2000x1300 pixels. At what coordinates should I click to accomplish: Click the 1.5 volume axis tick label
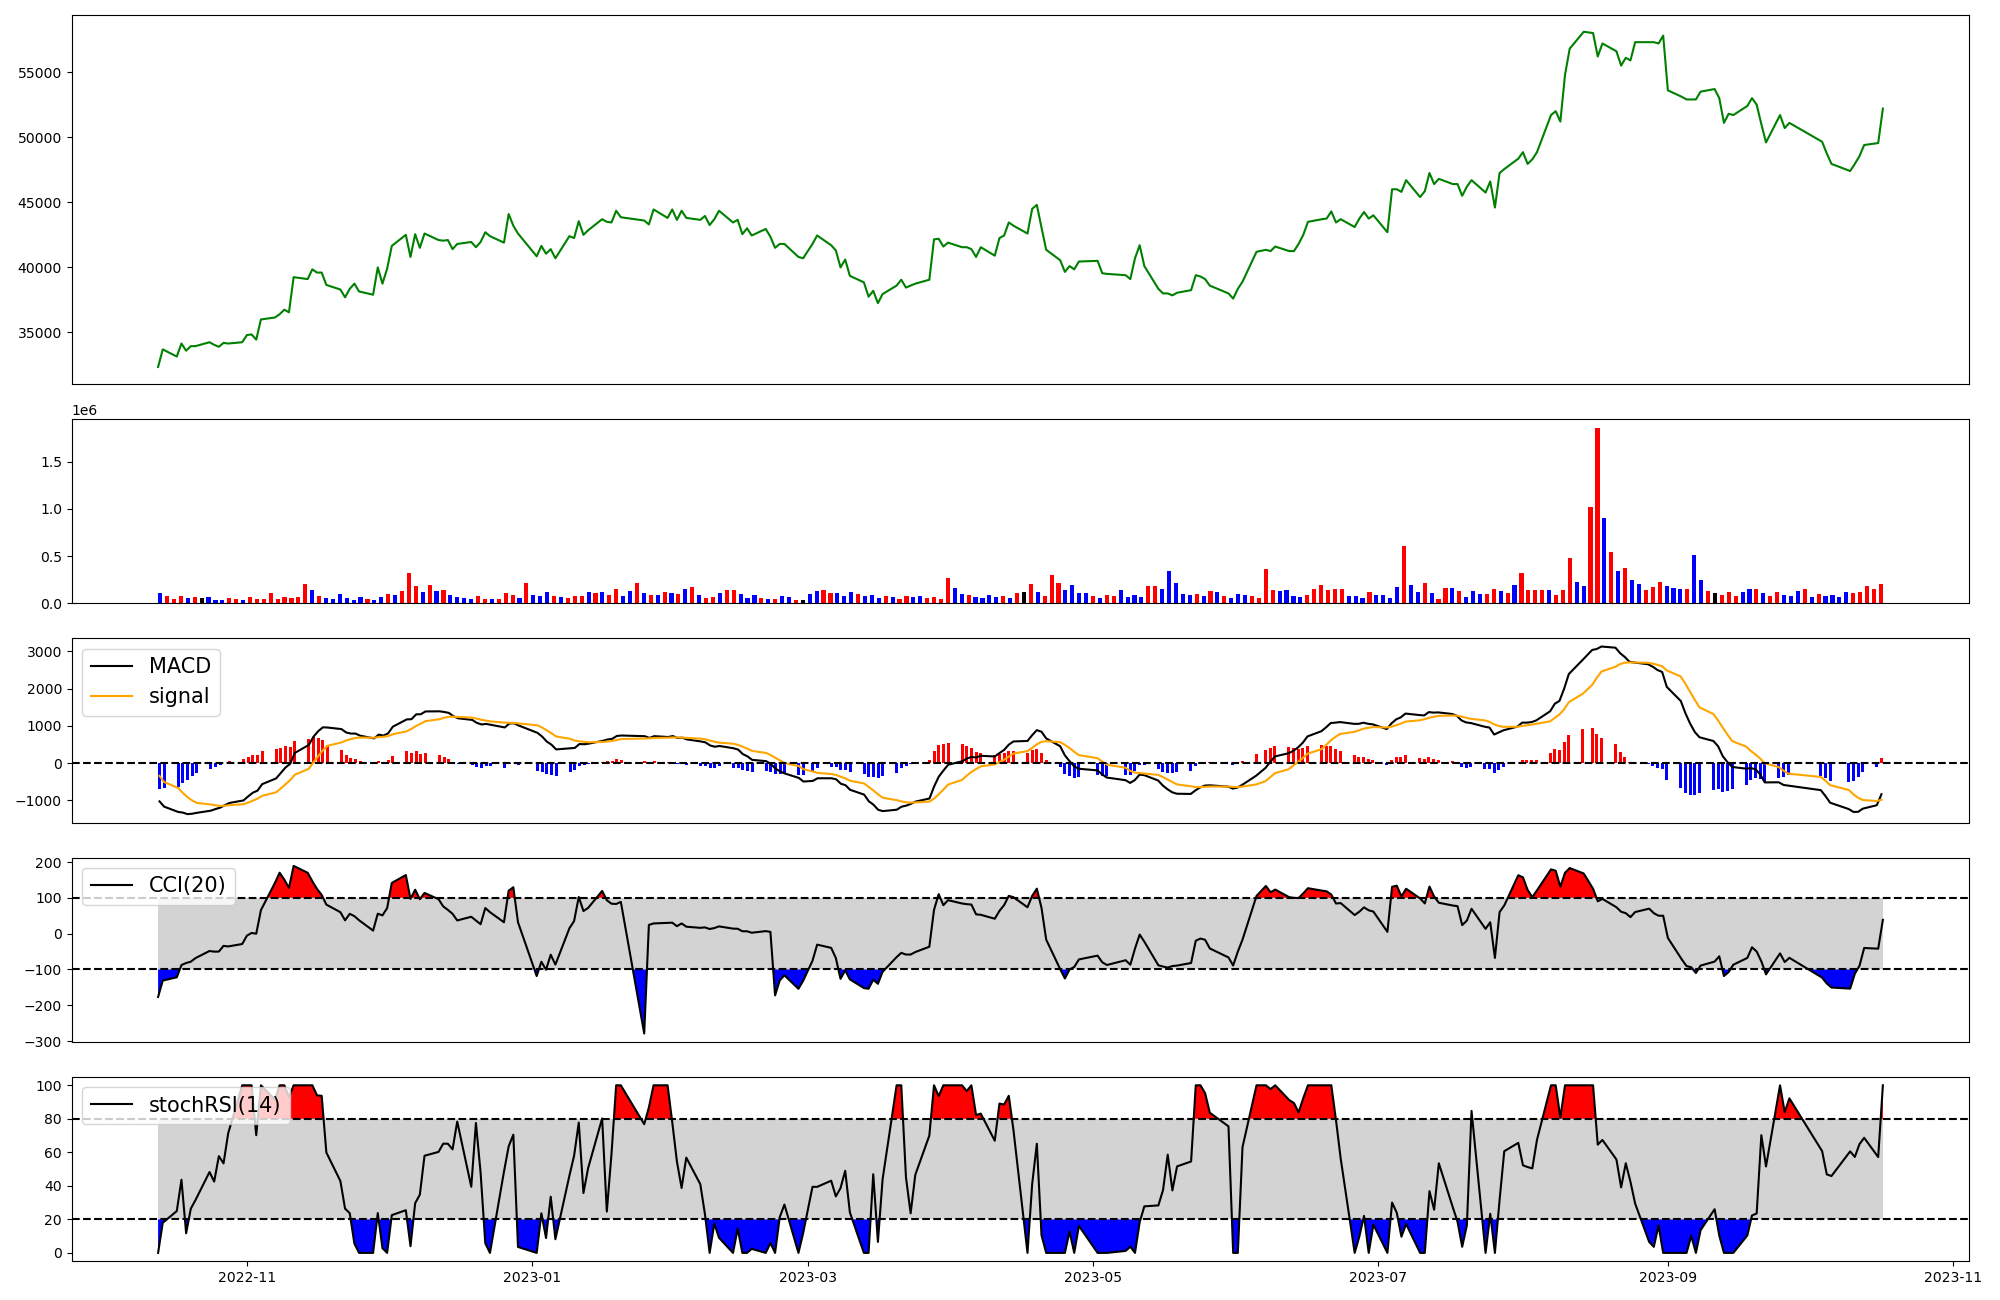click(x=52, y=462)
